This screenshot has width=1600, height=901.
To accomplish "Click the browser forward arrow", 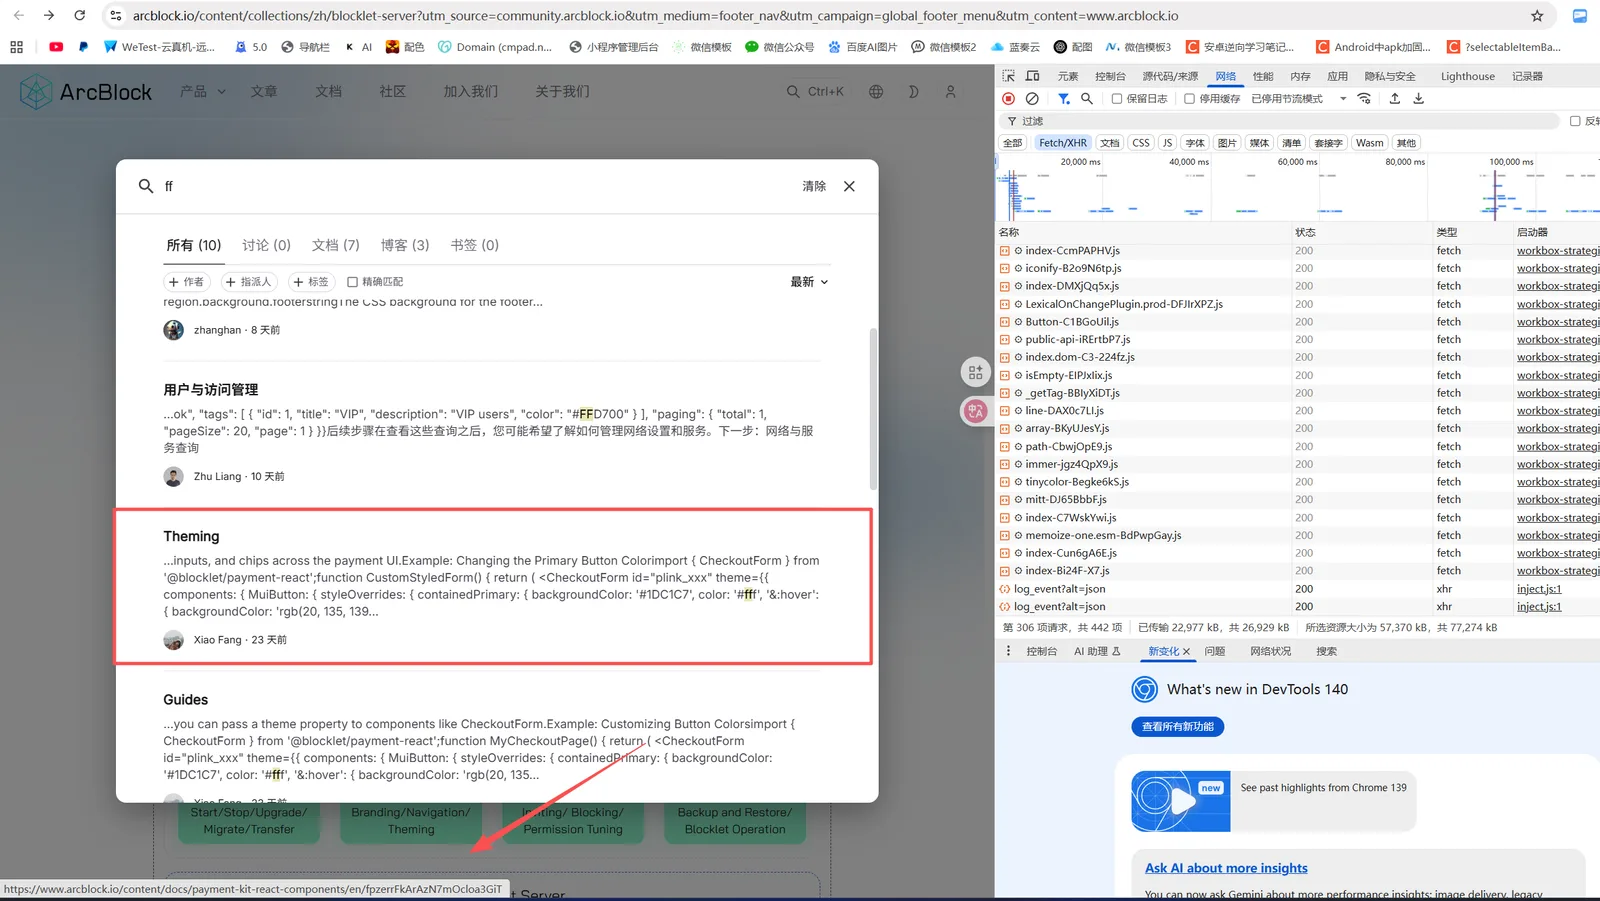I will coord(49,16).
